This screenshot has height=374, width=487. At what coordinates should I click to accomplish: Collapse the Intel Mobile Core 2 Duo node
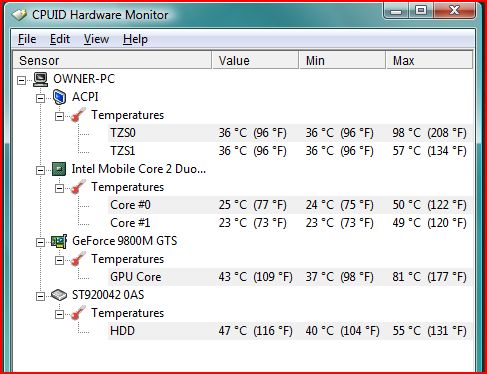(40, 170)
